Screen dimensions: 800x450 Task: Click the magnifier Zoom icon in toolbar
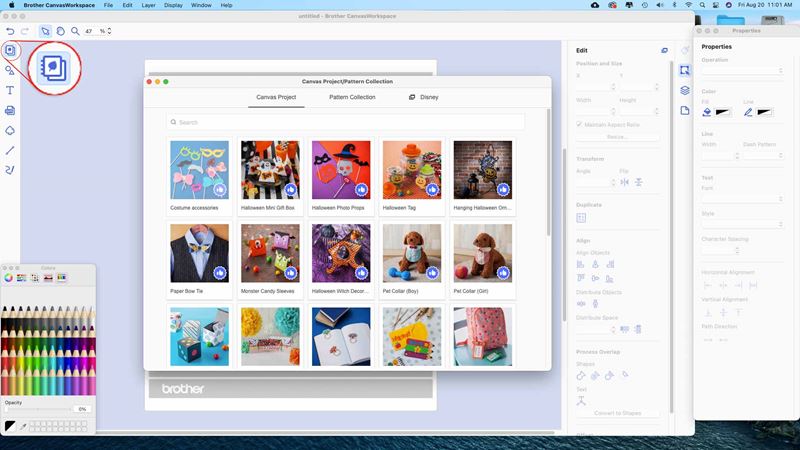[x=76, y=31]
